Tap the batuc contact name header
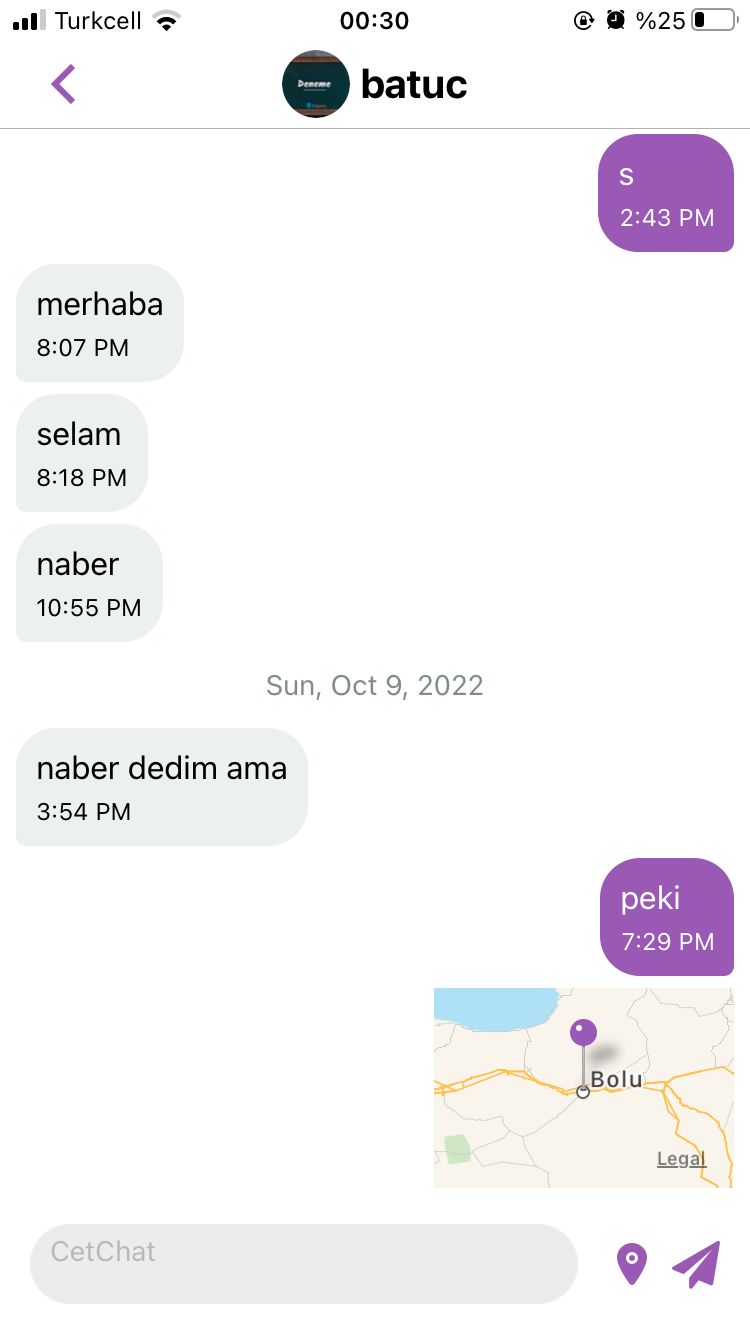This screenshot has width=750, height=1334. click(414, 84)
